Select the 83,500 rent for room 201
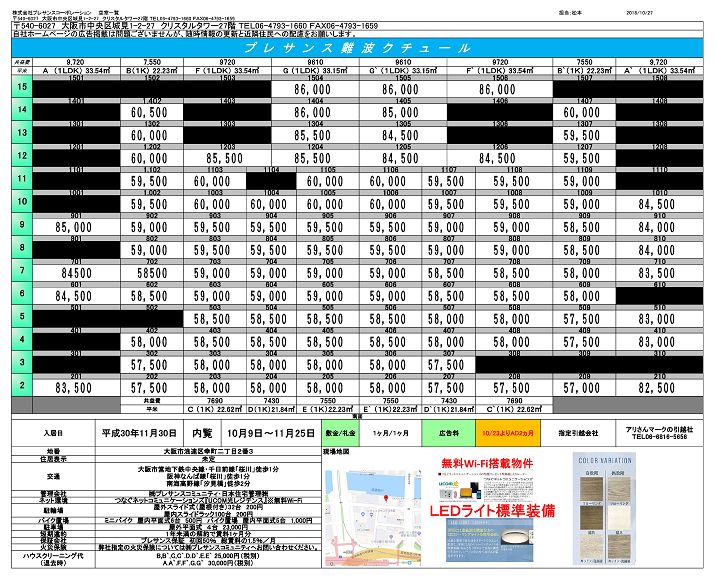The height and width of the screenshot is (579, 718). click(74, 388)
